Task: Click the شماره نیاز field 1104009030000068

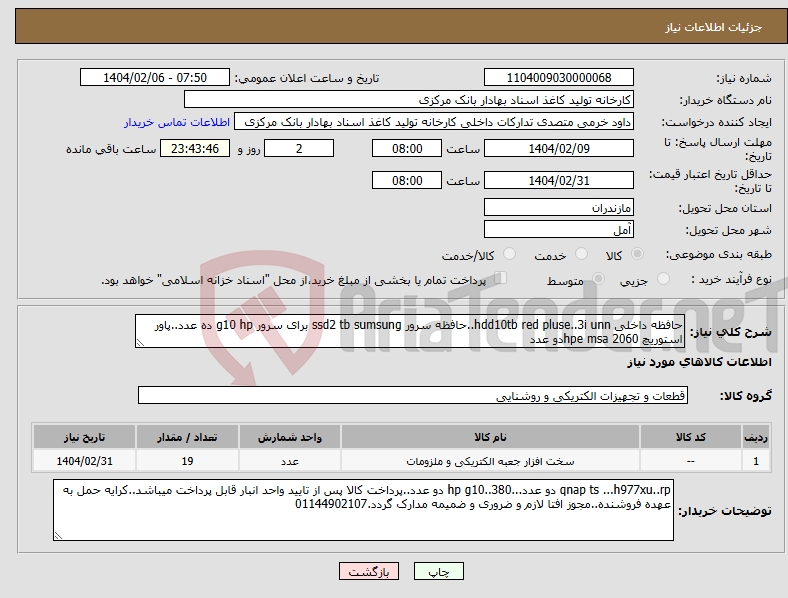Action: coord(558,78)
